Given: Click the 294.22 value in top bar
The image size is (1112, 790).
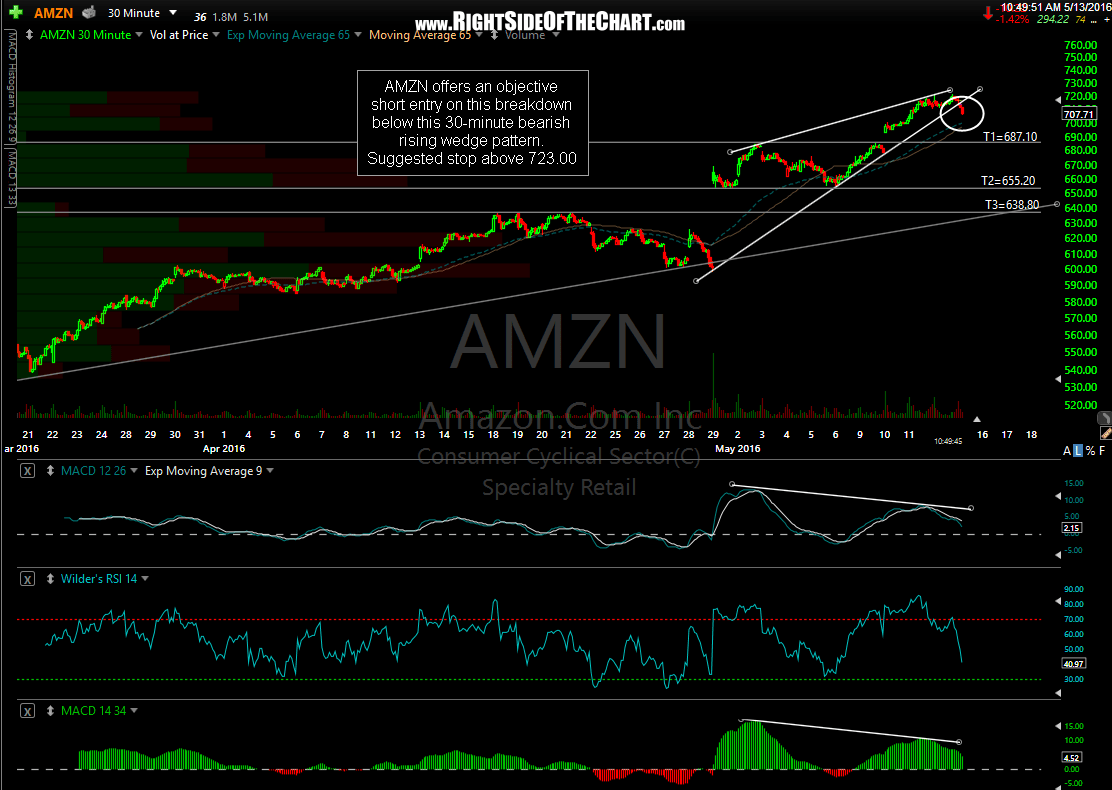Looking at the screenshot, I should coord(1052,19).
